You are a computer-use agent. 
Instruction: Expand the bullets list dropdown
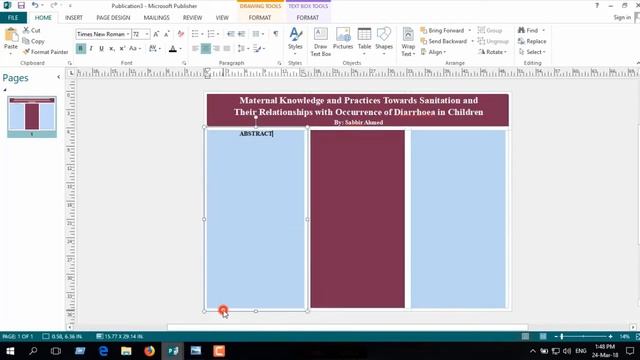point(202,34)
